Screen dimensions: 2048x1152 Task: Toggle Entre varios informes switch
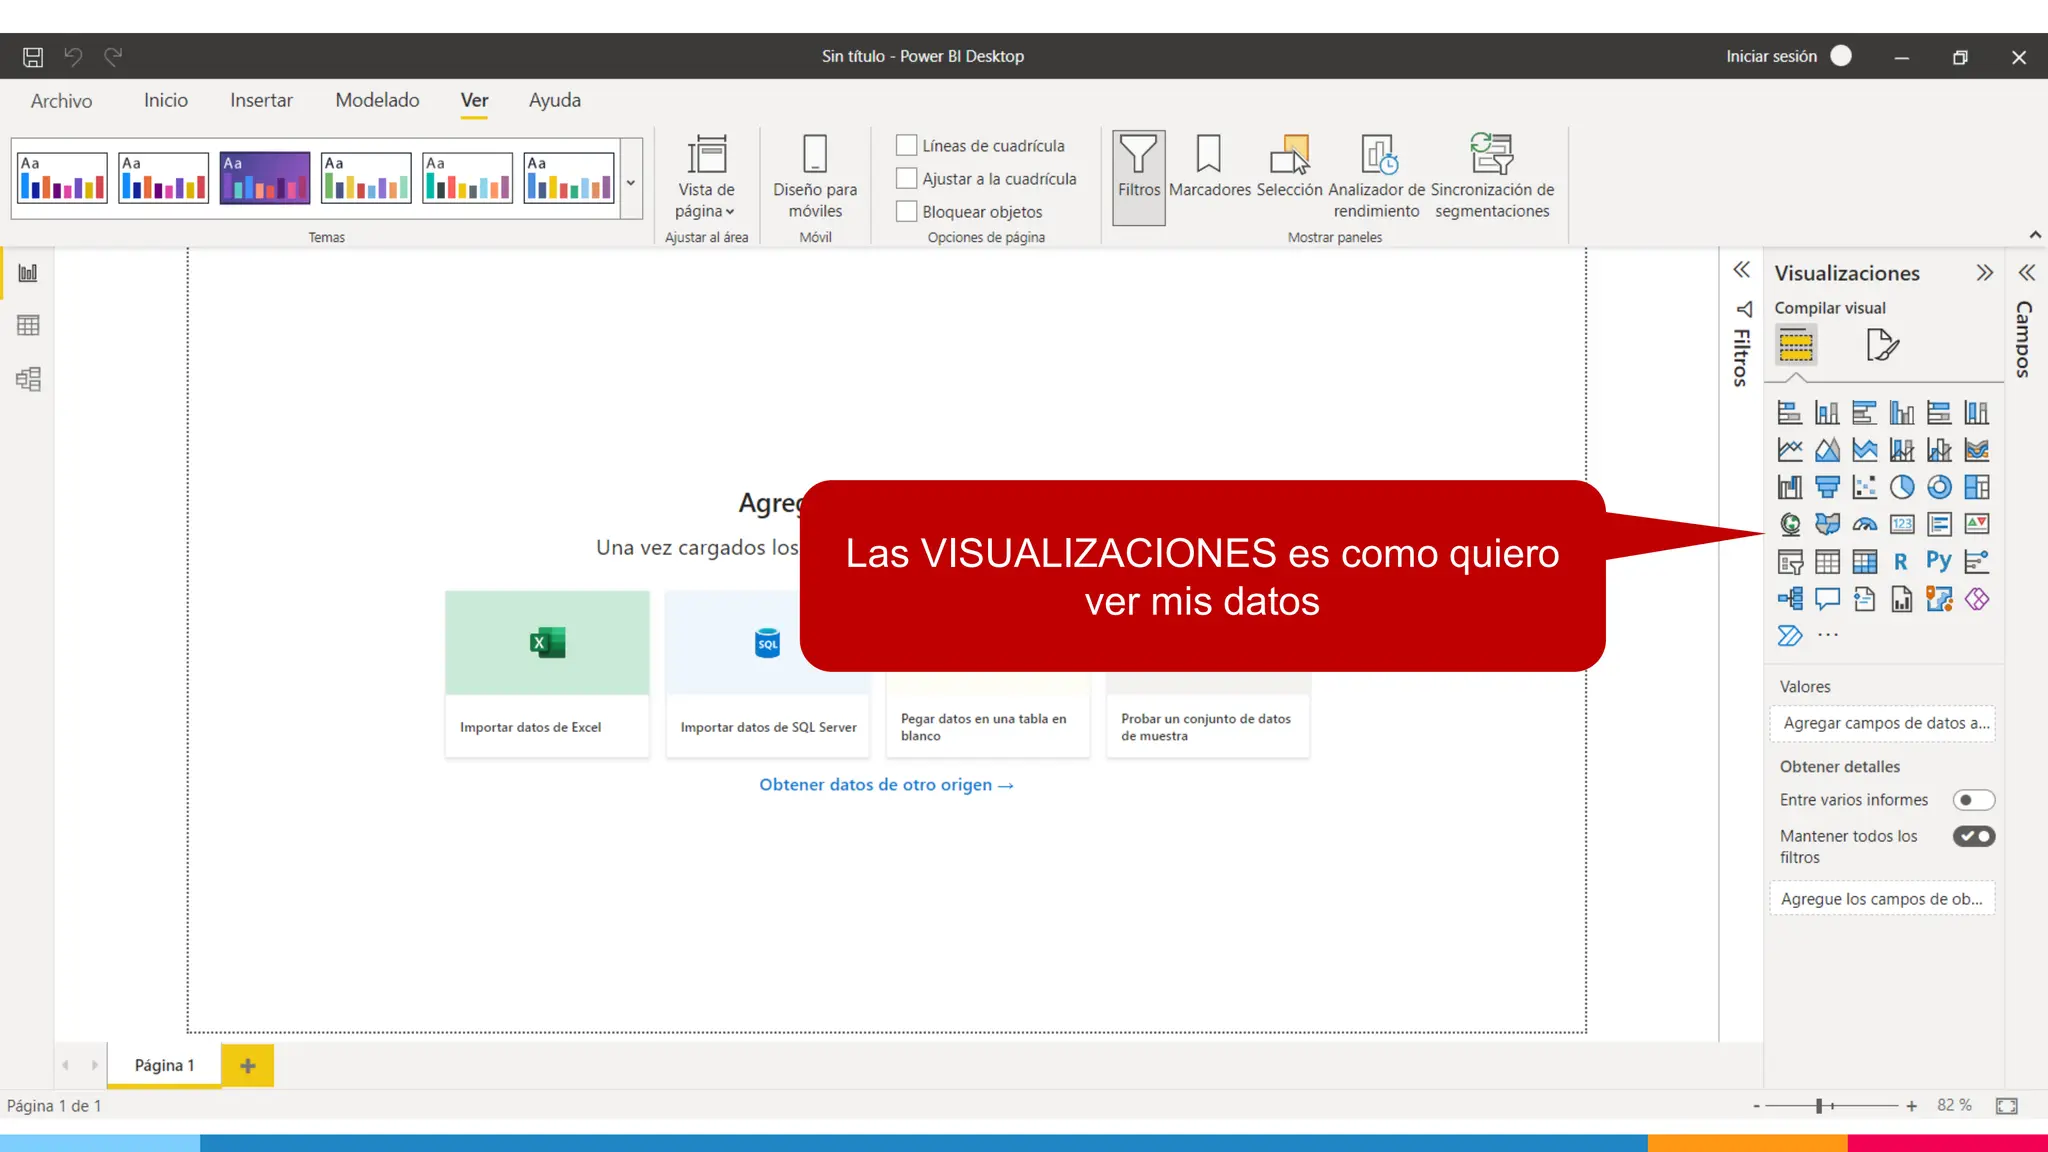coord(1974,800)
